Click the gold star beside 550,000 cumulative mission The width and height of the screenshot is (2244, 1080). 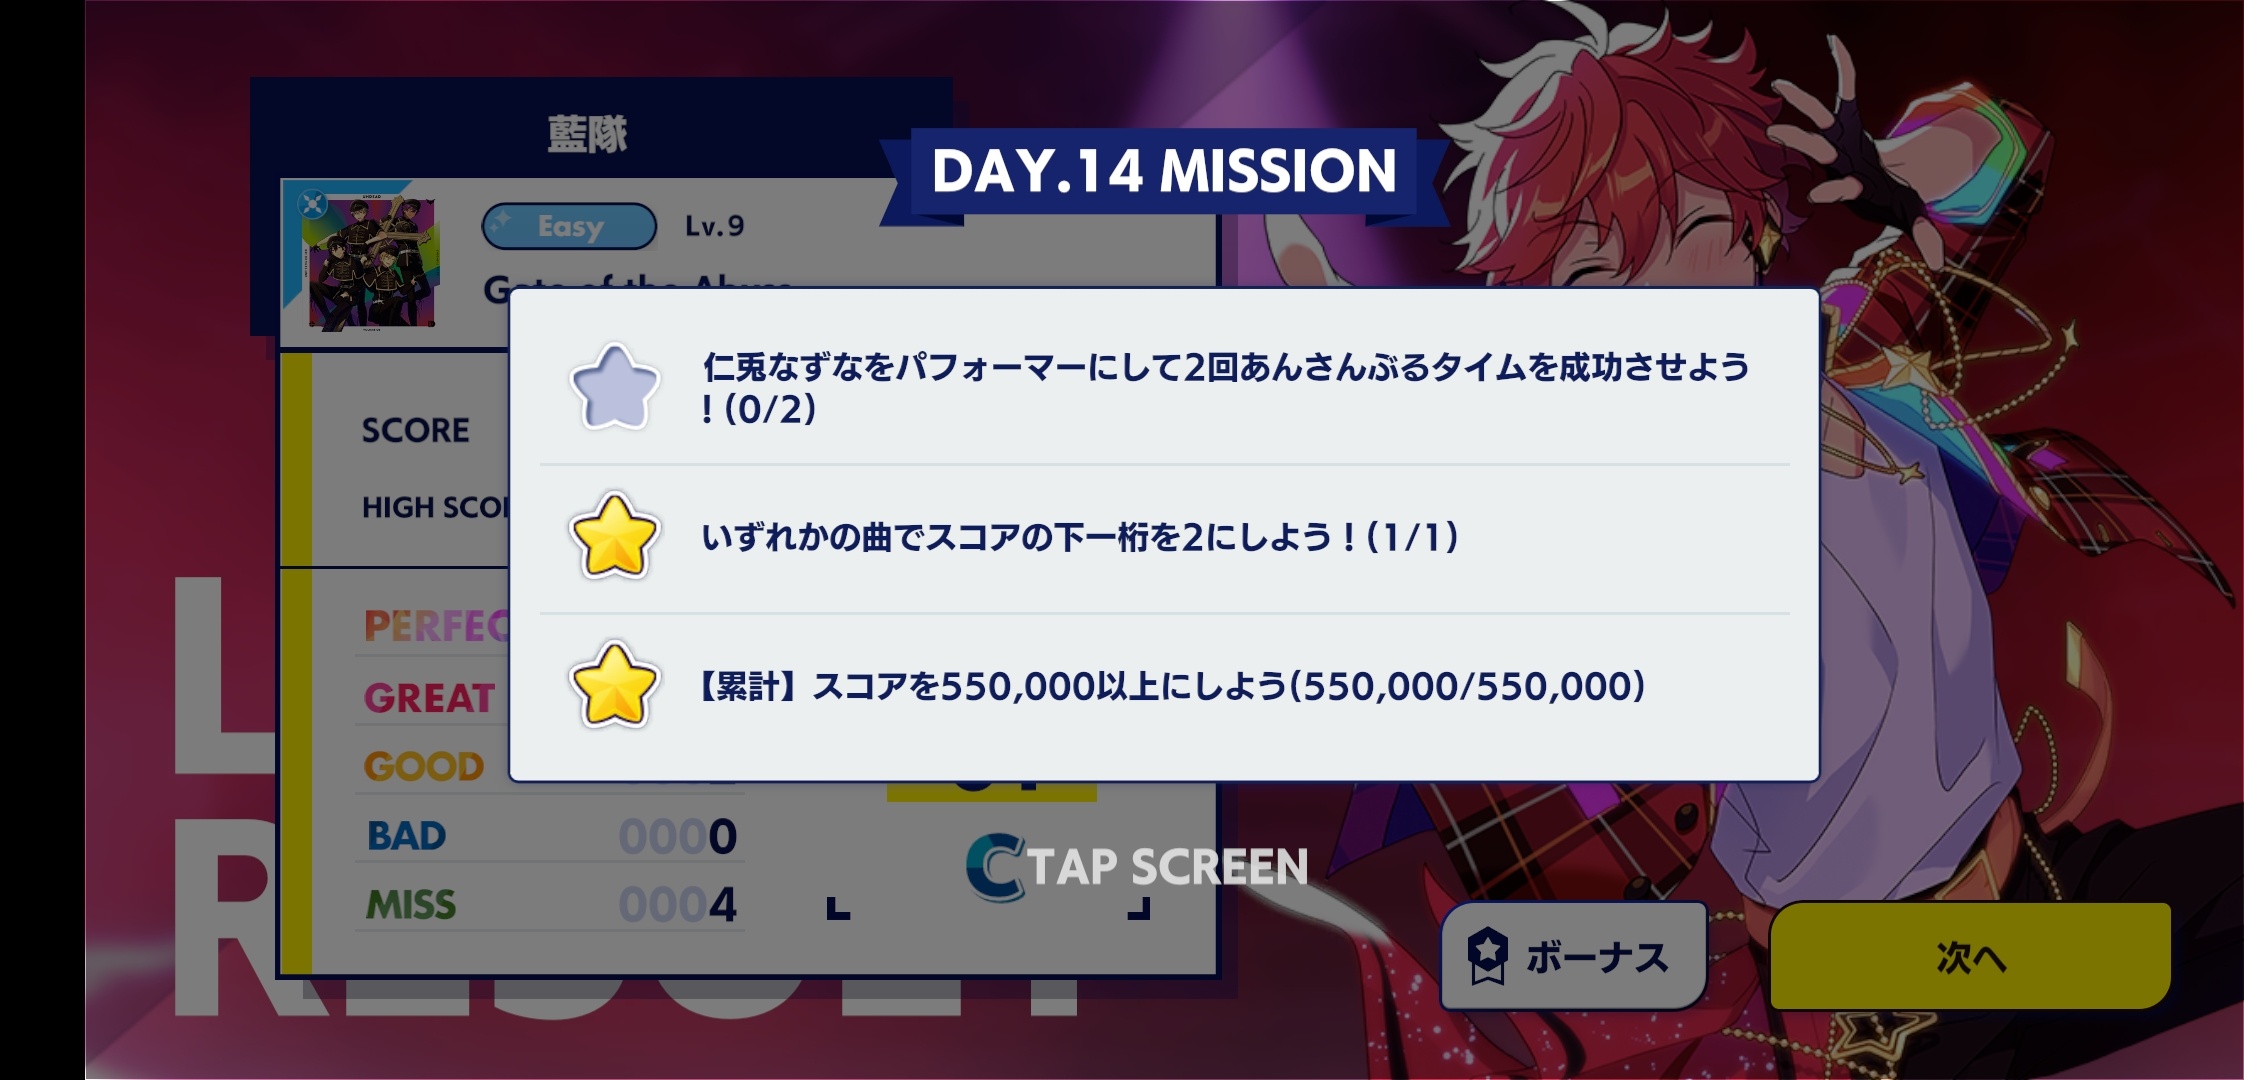tap(614, 686)
